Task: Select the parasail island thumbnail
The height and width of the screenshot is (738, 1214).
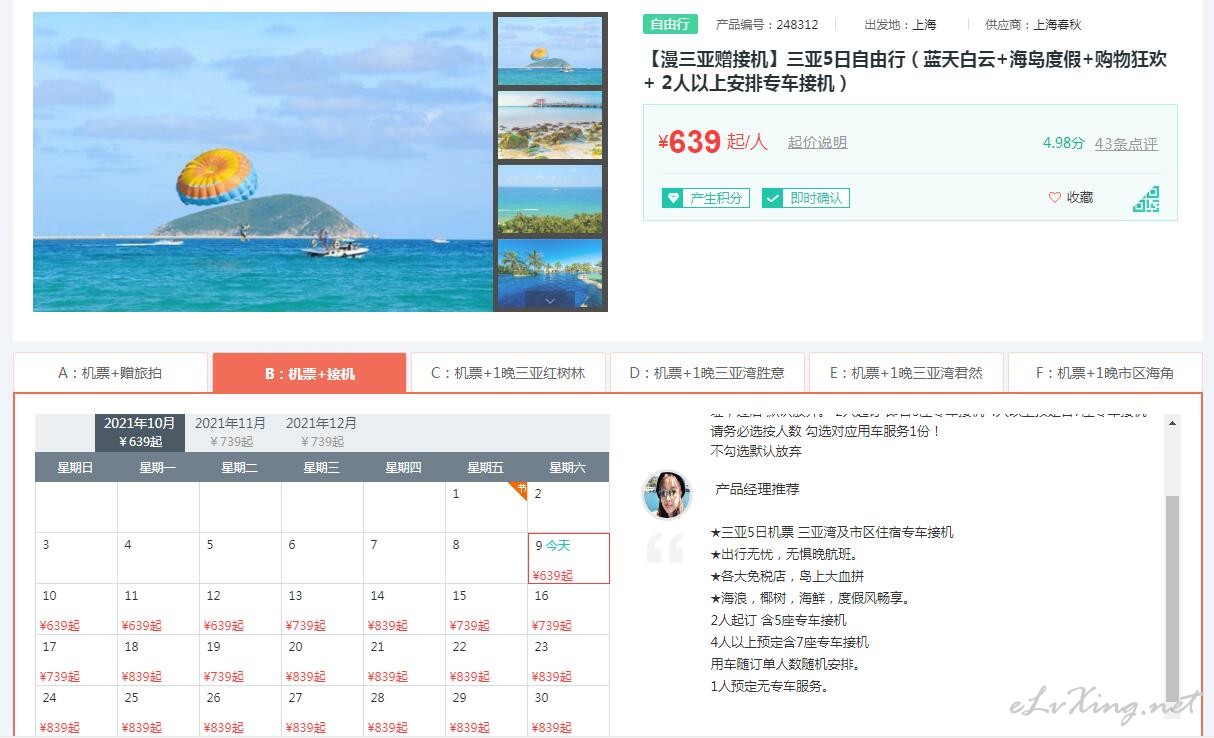Action: [x=550, y=51]
